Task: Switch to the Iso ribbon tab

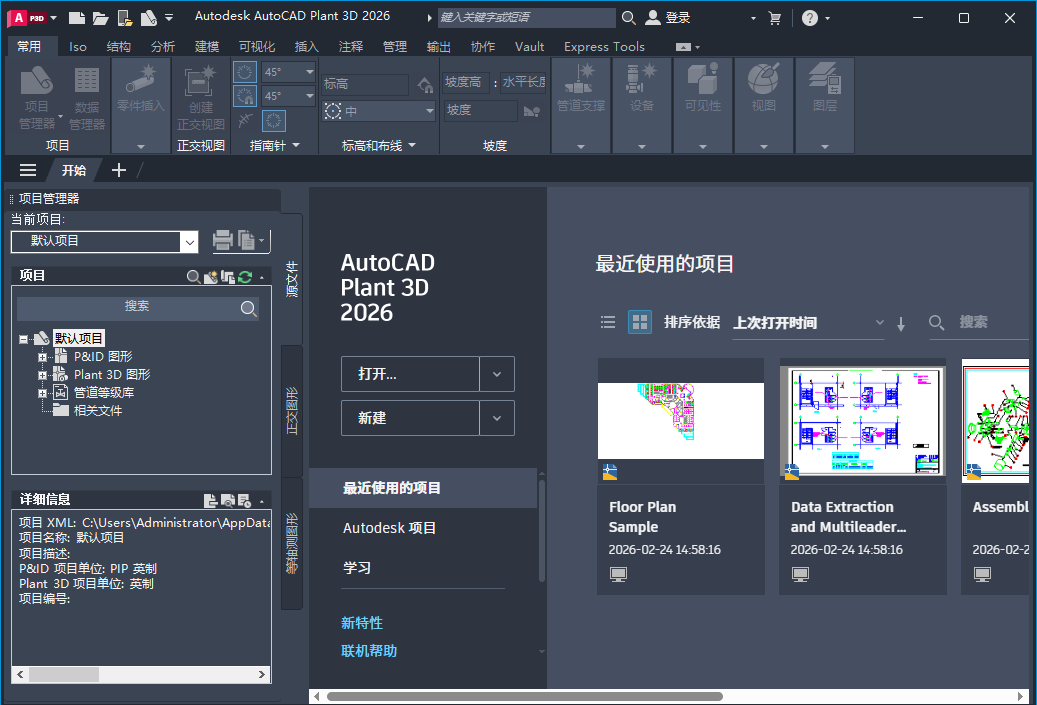Action: (x=78, y=47)
